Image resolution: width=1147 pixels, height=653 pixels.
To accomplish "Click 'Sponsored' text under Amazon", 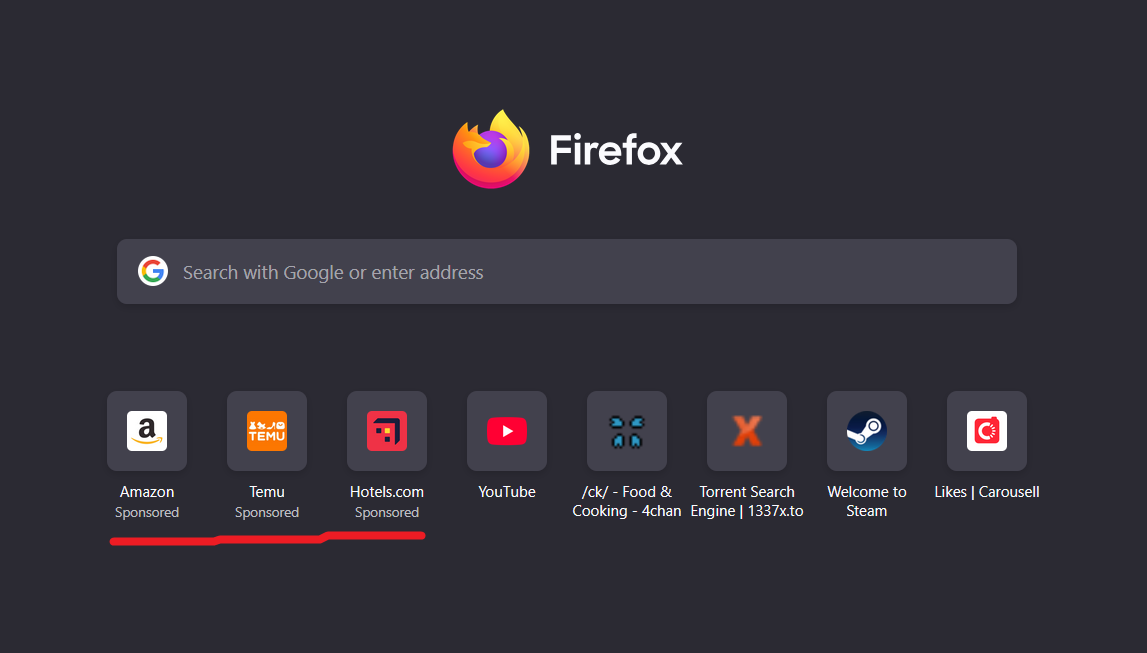I will 147,512.
